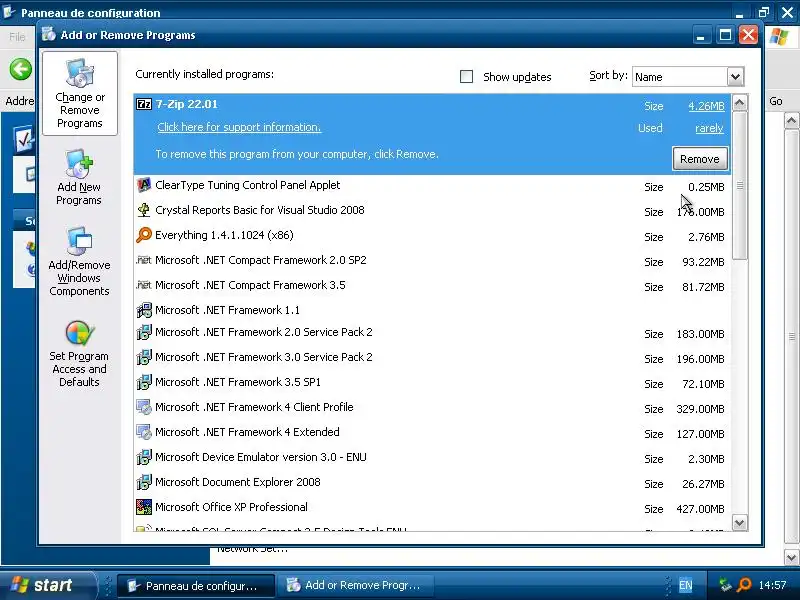Click program list scrollbar up arrow
The height and width of the screenshot is (600, 800).
(x=740, y=103)
